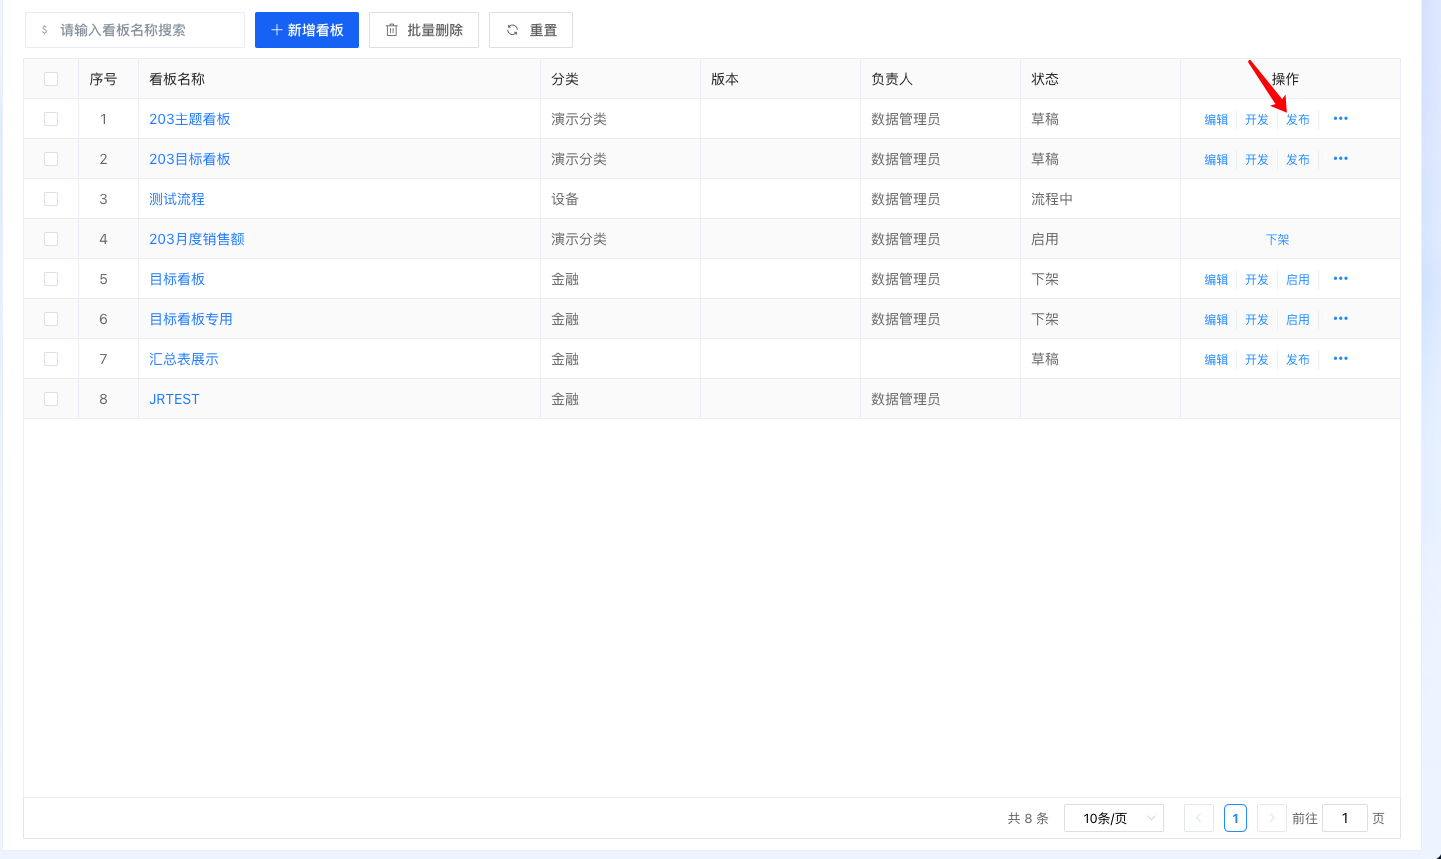The image size is (1441, 859).
Task: Go to previous page arrow in pagination
Action: (x=1198, y=818)
